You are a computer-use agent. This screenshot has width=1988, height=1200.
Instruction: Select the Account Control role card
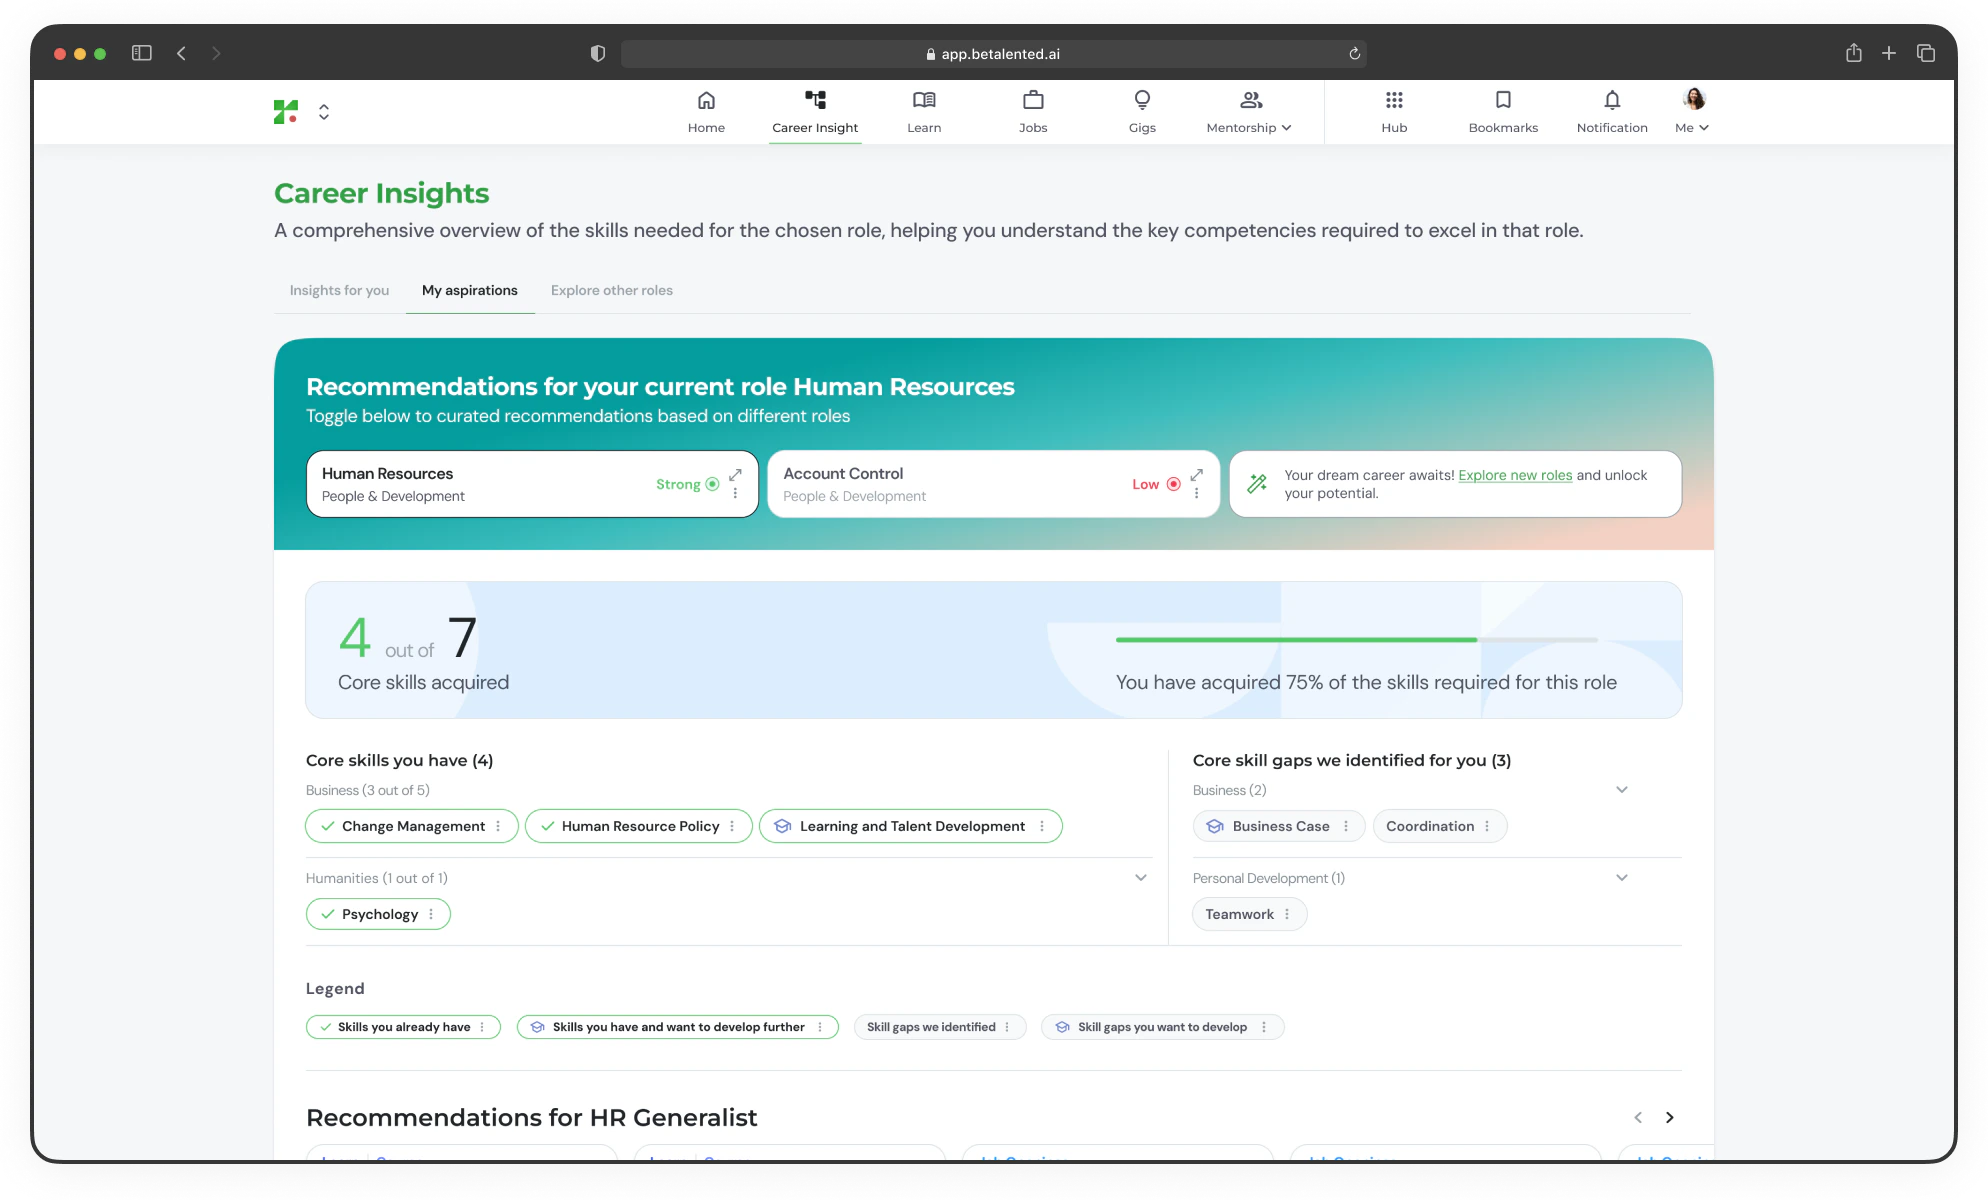(993, 484)
